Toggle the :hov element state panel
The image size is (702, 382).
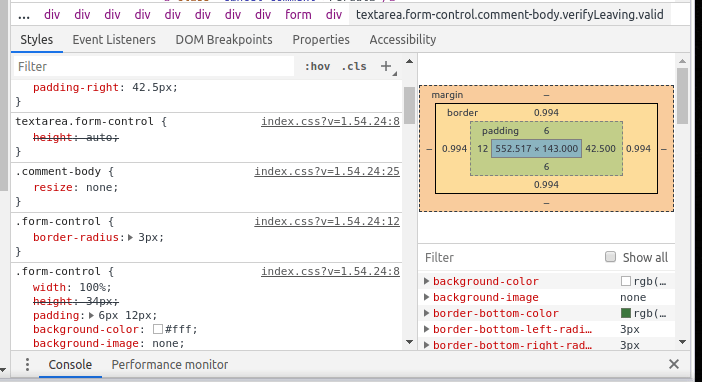(317, 66)
